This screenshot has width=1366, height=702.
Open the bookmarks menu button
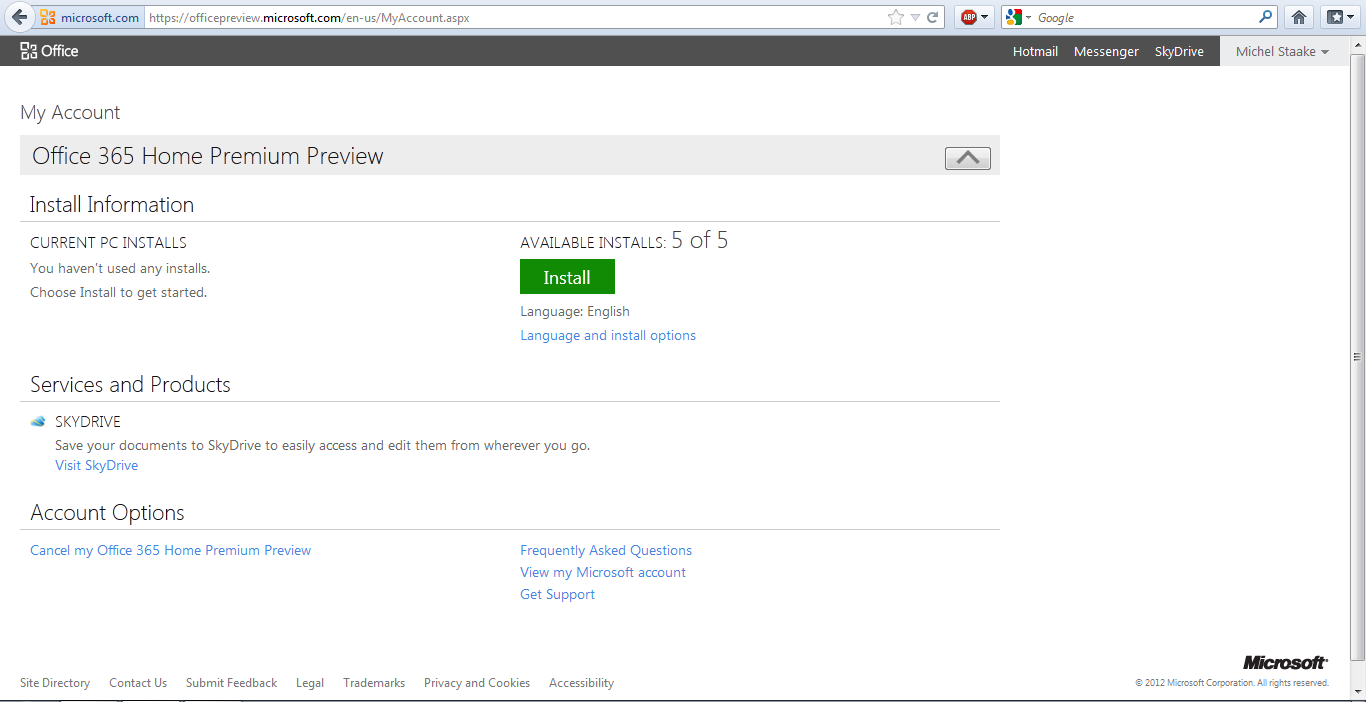click(1338, 17)
